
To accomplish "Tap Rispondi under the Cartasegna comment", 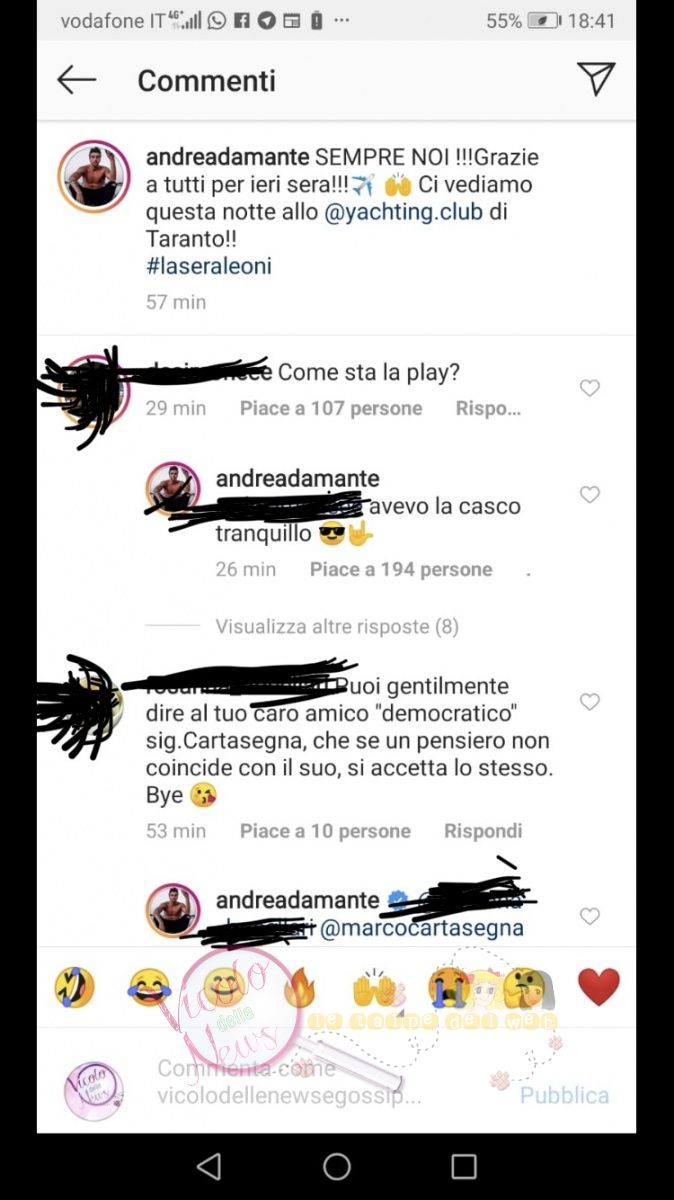I will 483,831.
